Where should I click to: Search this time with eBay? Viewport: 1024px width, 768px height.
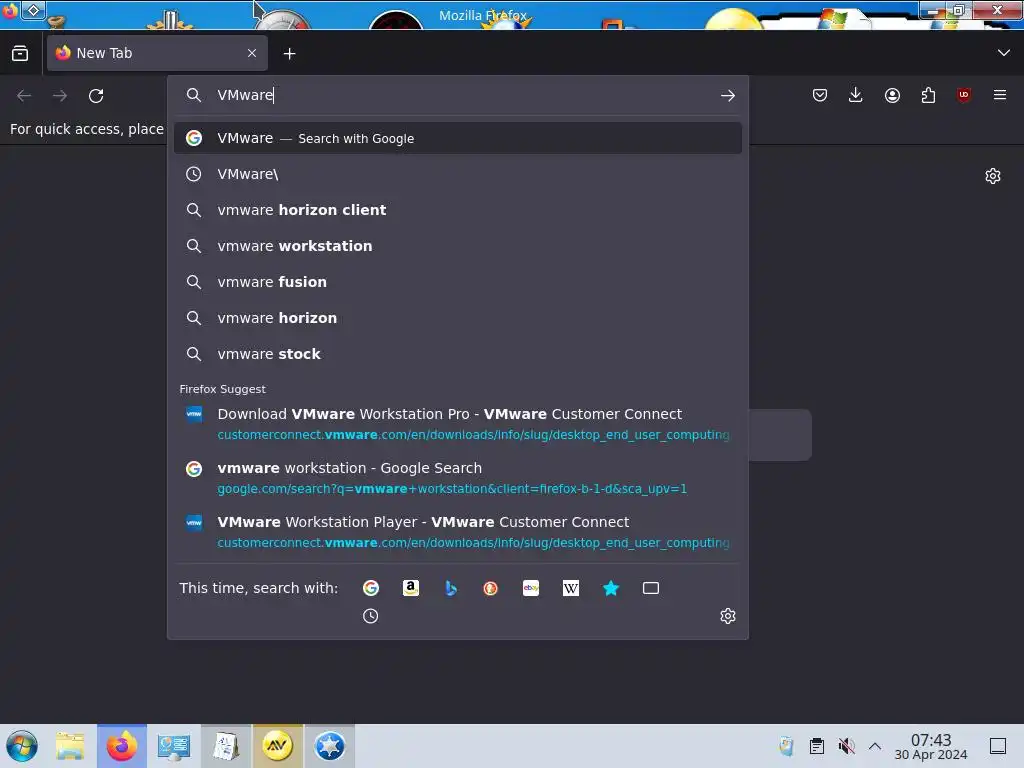(531, 588)
